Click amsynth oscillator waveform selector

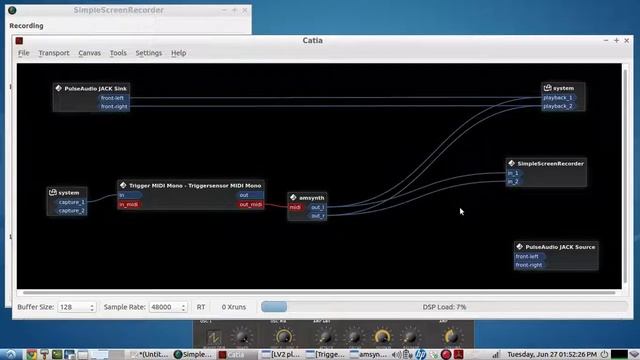pos(214,338)
